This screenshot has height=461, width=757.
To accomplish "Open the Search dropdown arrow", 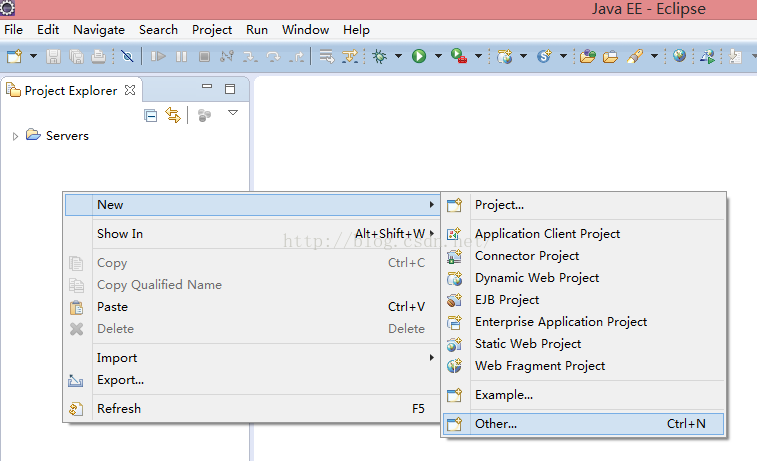I will (x=654, y=56).
